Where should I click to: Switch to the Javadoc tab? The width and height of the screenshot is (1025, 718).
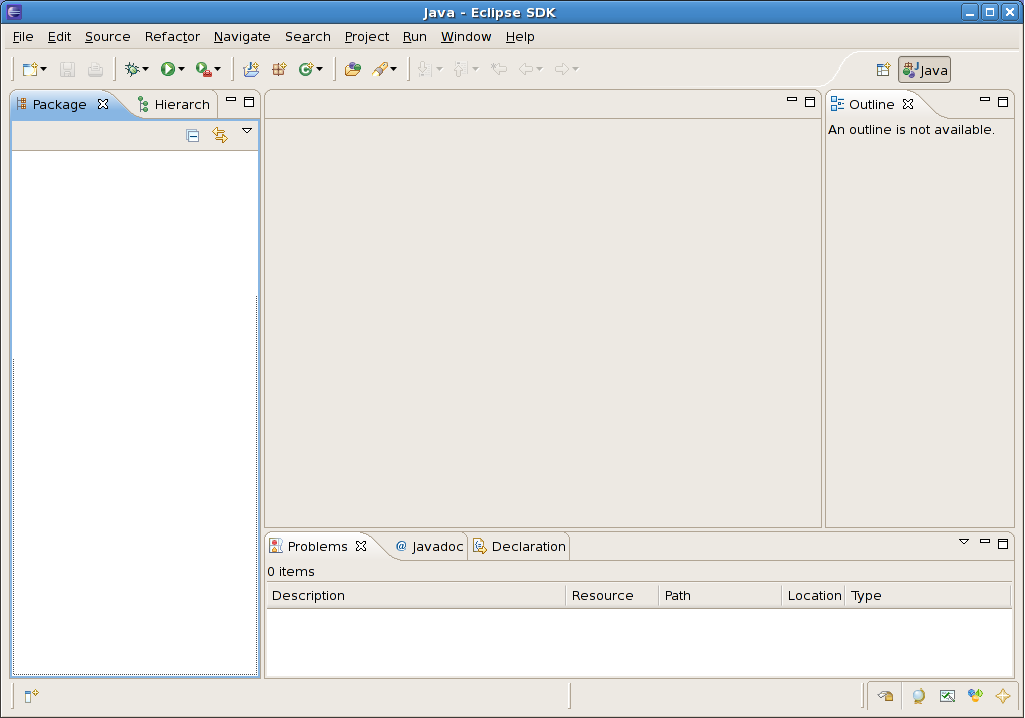click(430, 546)
